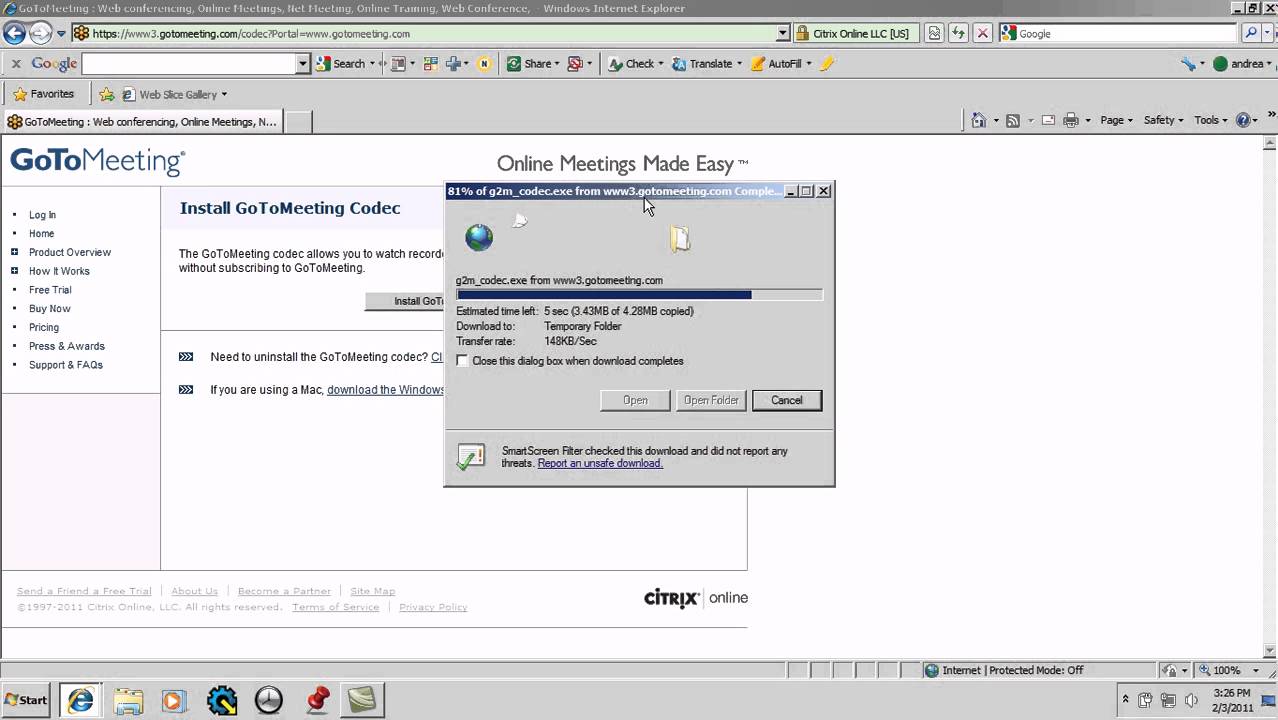
Task: Click the Add to Favorites star icon
Action: coord(106,94)
